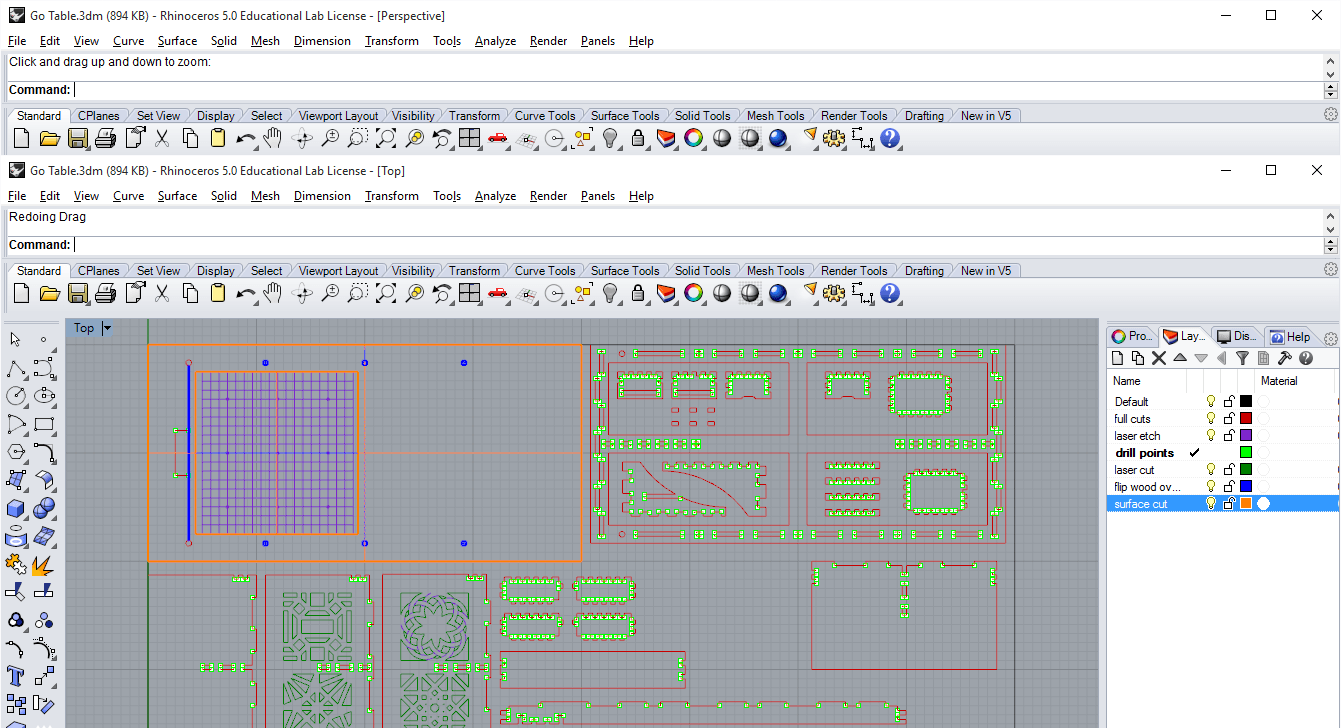Click Move layer up triangle in Layers panel

1180,358
